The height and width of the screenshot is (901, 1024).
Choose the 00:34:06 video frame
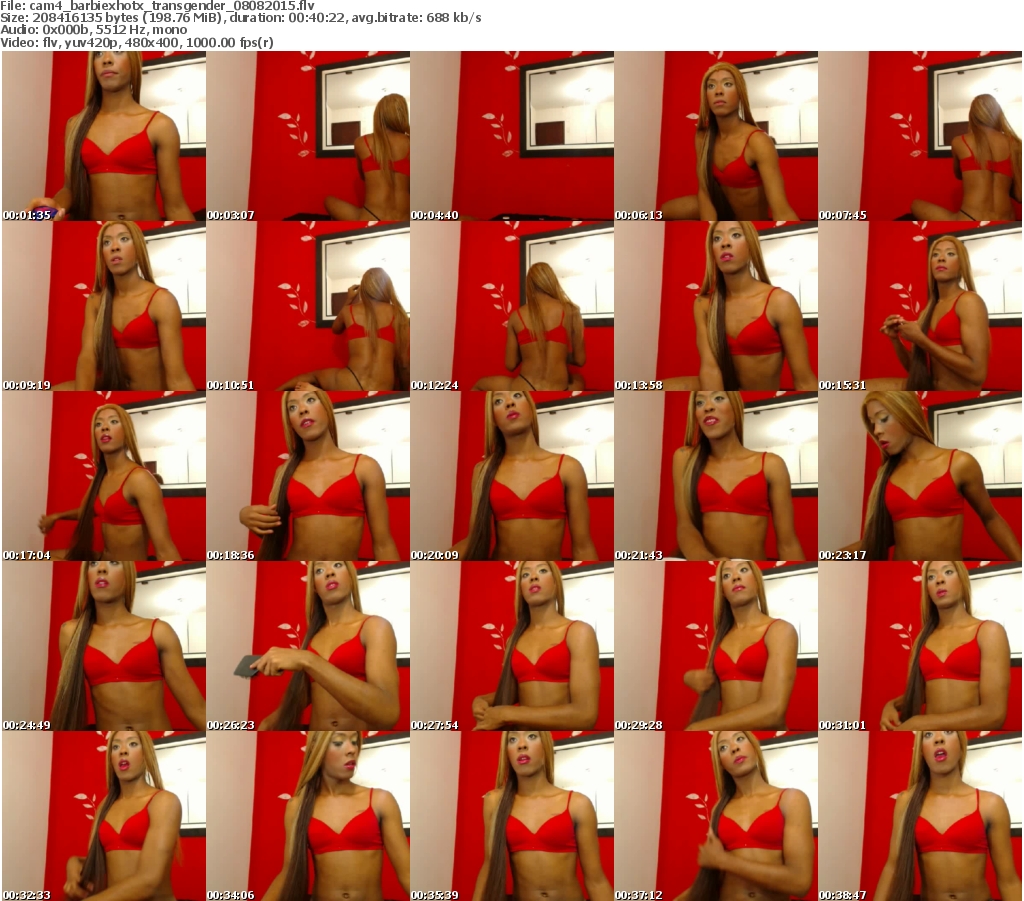[308, 816]
